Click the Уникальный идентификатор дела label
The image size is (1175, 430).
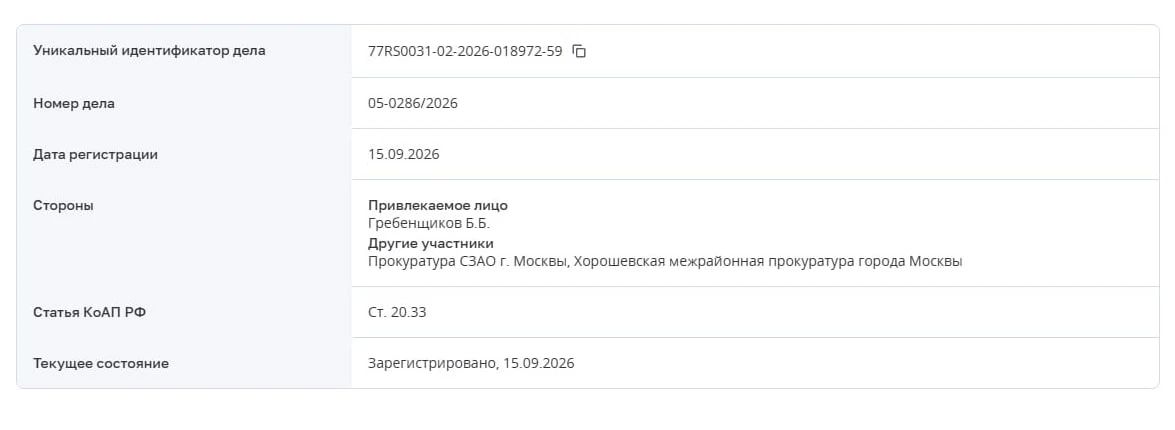point(149,51)
